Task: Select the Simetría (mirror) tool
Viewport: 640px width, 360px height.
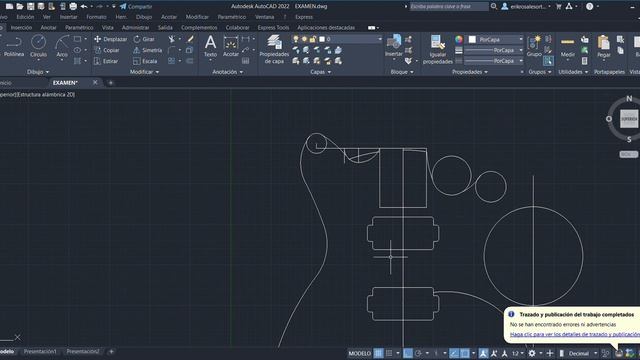Action: click(148, 50)
